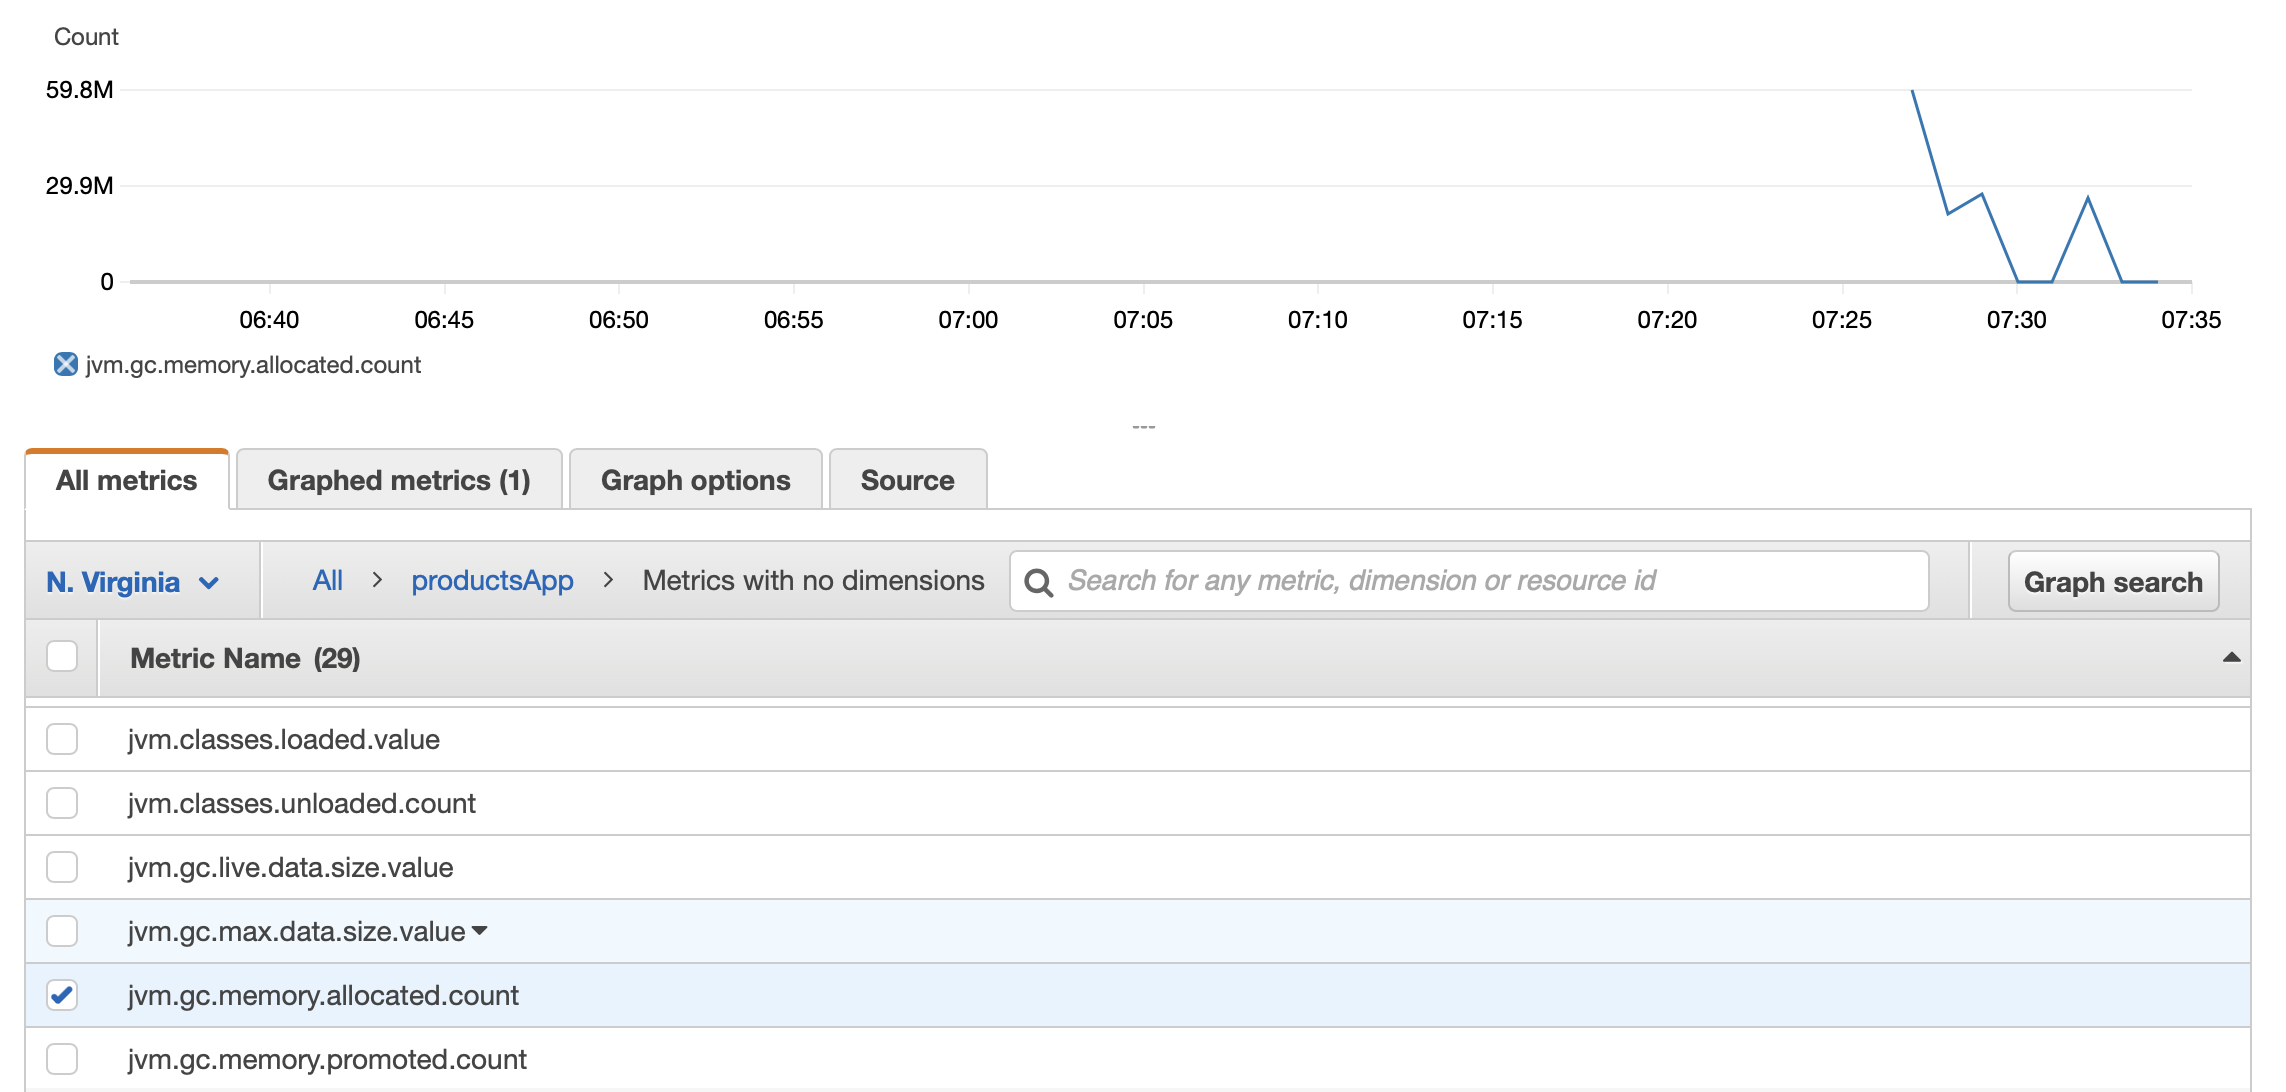Go to All in breadcrumb
2286x1092 pixels.
click(328, 580)
